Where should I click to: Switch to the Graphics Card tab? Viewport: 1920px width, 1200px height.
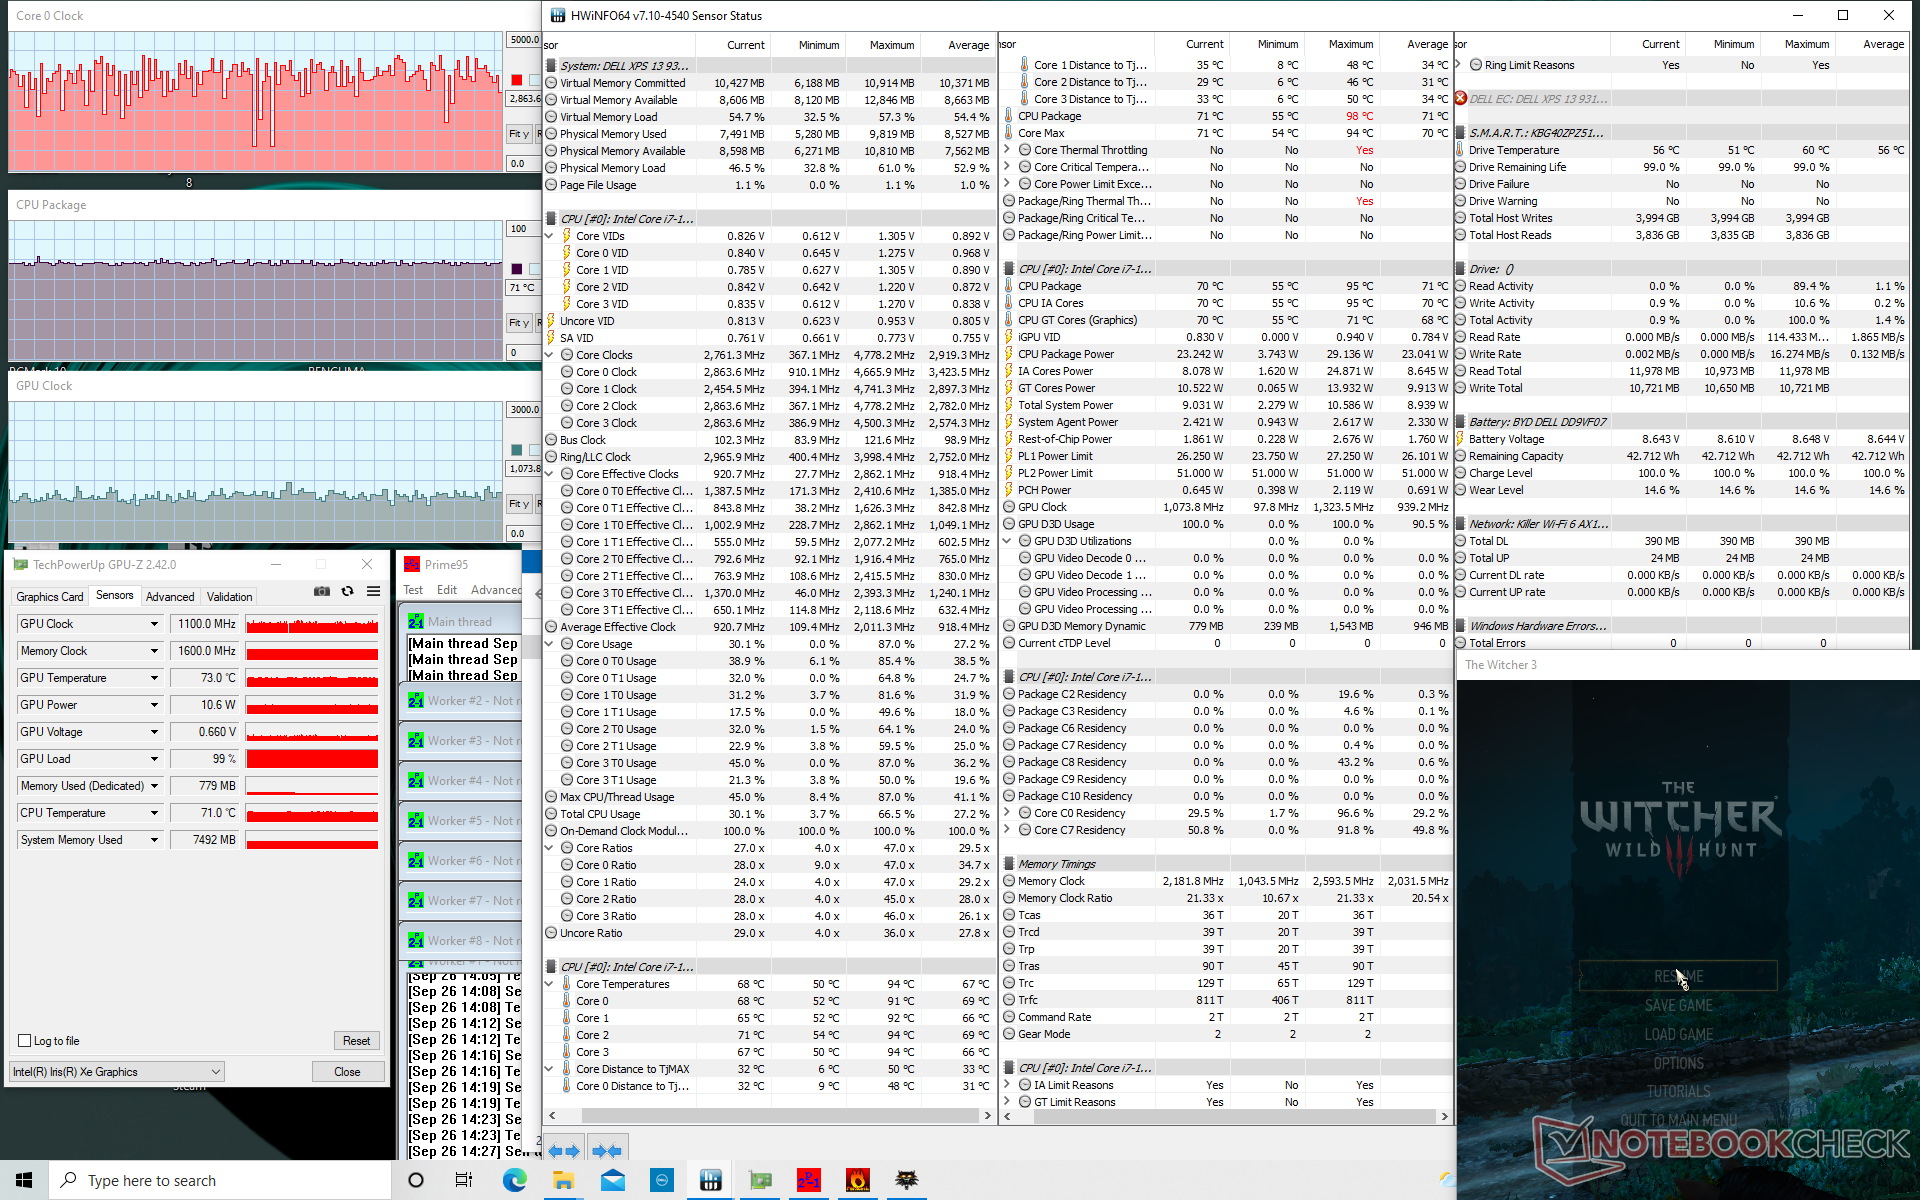click(x=49, y=597)
